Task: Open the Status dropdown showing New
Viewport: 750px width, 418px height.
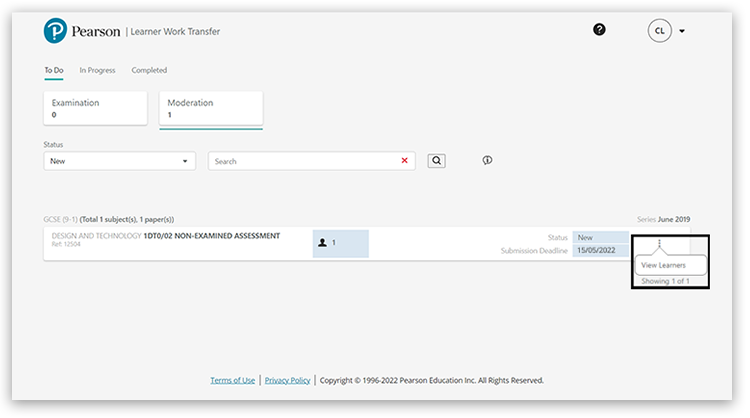Action: (x=119, y=161)
